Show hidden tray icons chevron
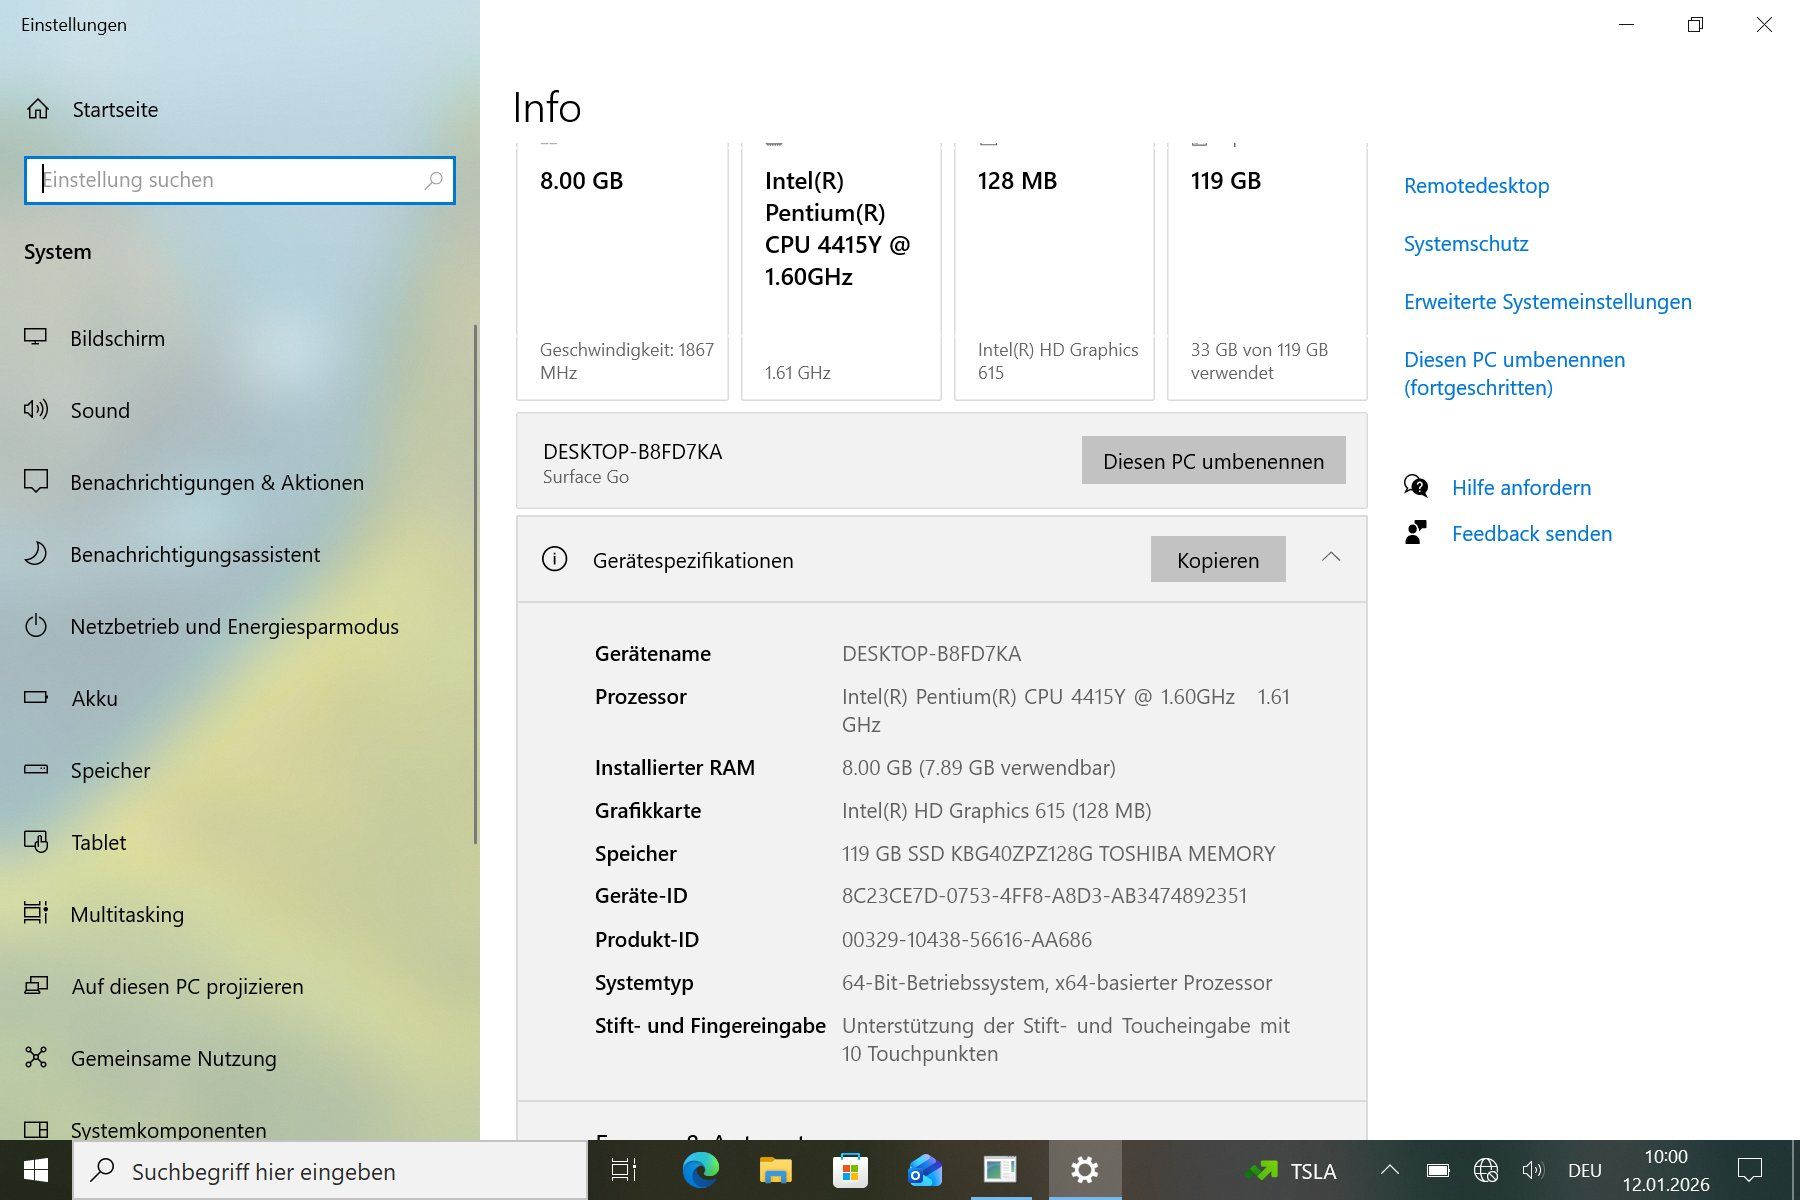 point(1390,1170)
